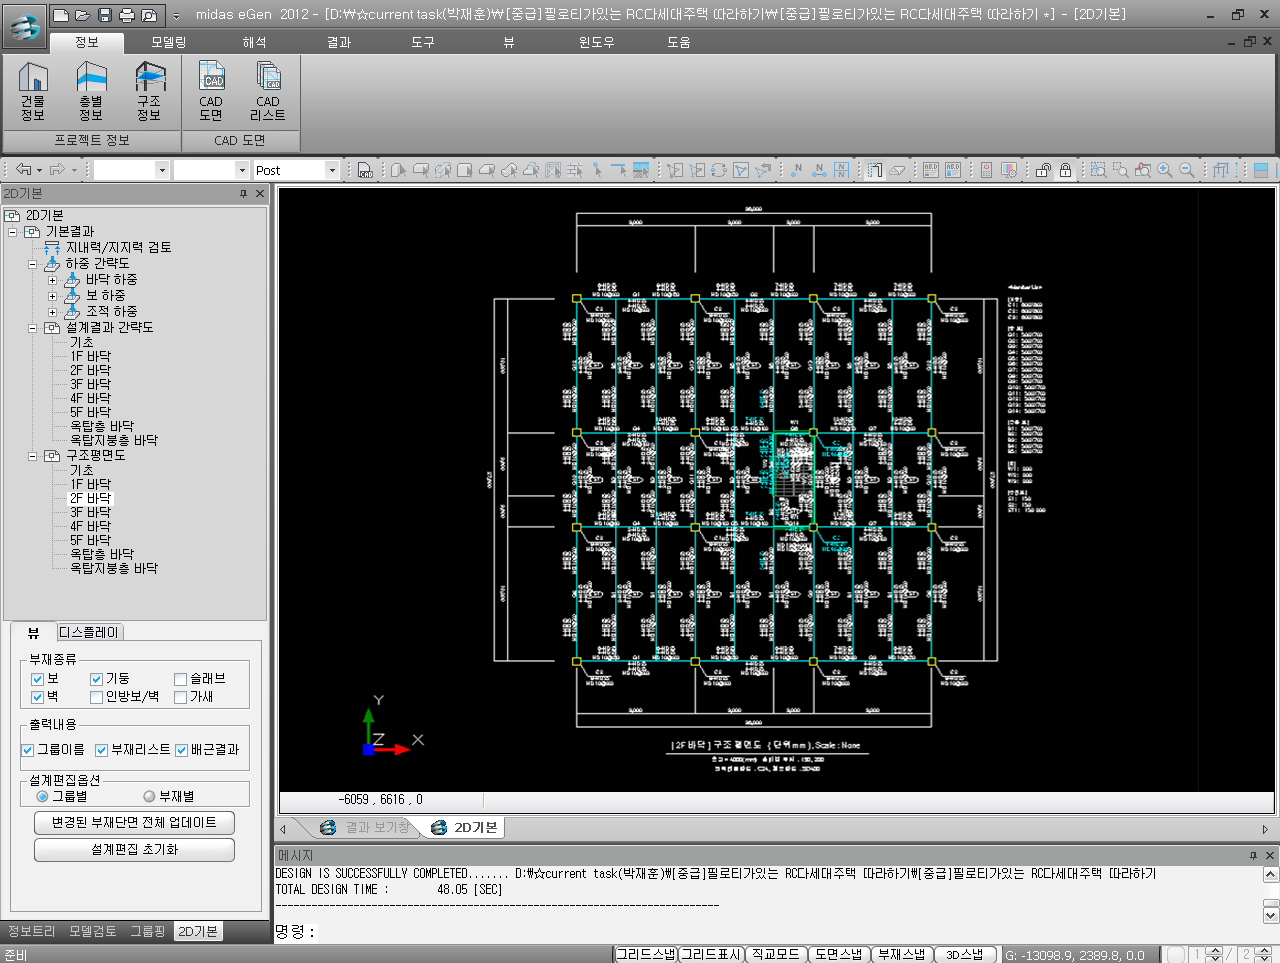Screen dimensions: 1280x963
Task: Click the zoom in magnifier icon
Action: (1165, 170)
